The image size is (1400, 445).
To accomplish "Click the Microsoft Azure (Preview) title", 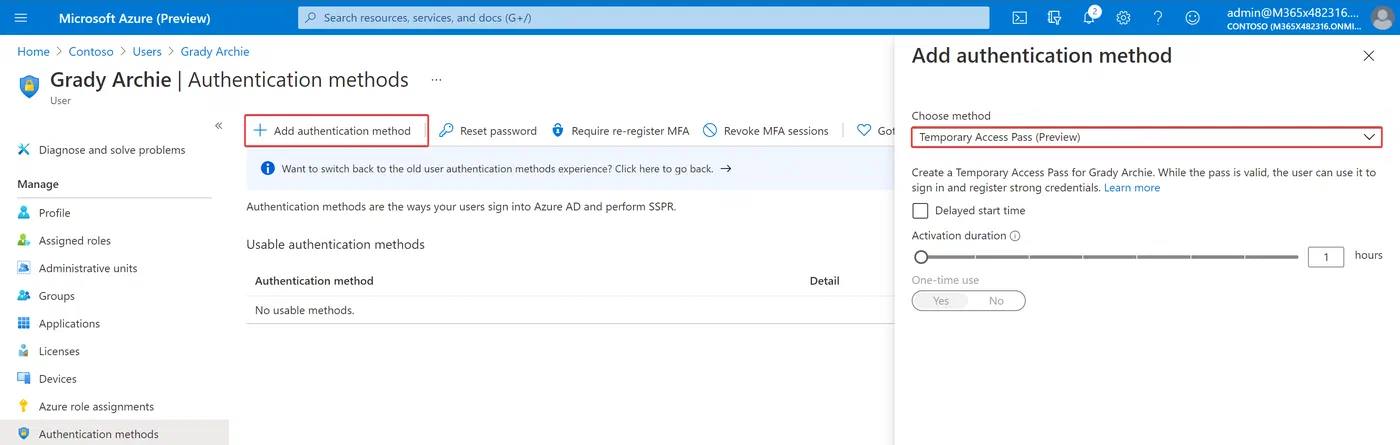I will pos(135,18).
